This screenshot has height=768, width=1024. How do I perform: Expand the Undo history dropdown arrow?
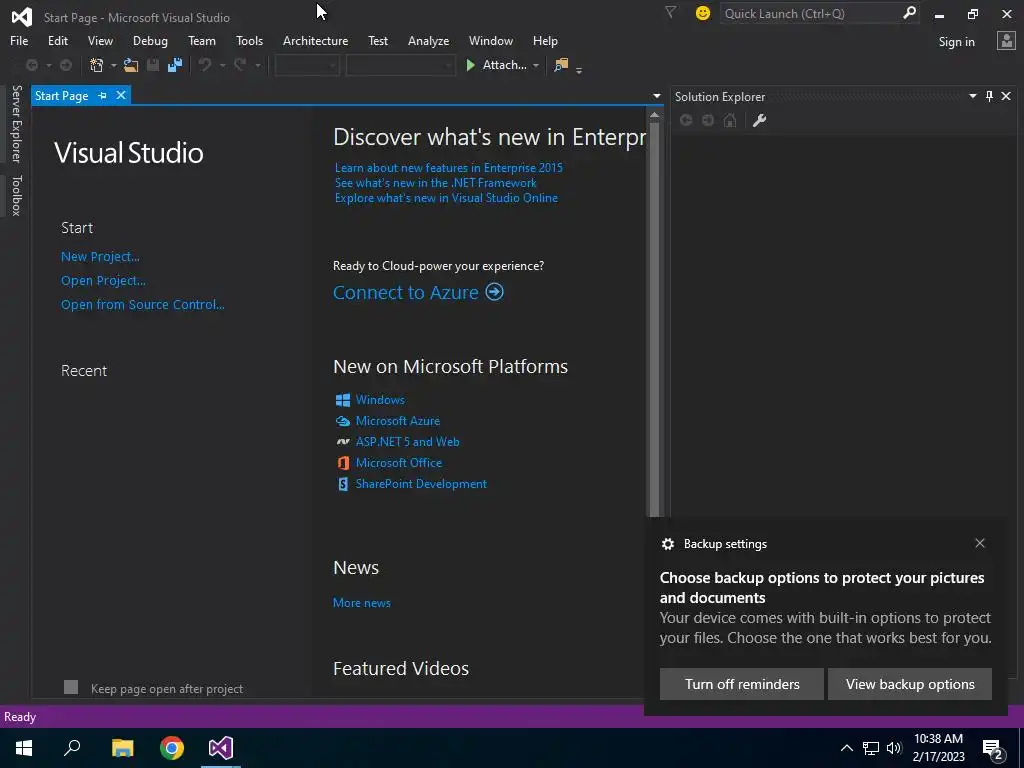tap(223, 65)
